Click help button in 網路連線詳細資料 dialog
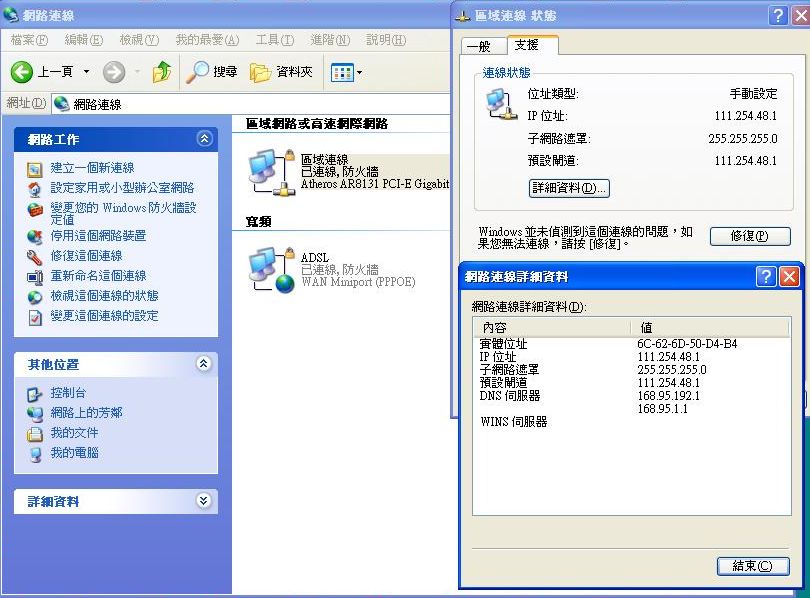The height and width of the screenshot is (598, 810). pos(766,277)
